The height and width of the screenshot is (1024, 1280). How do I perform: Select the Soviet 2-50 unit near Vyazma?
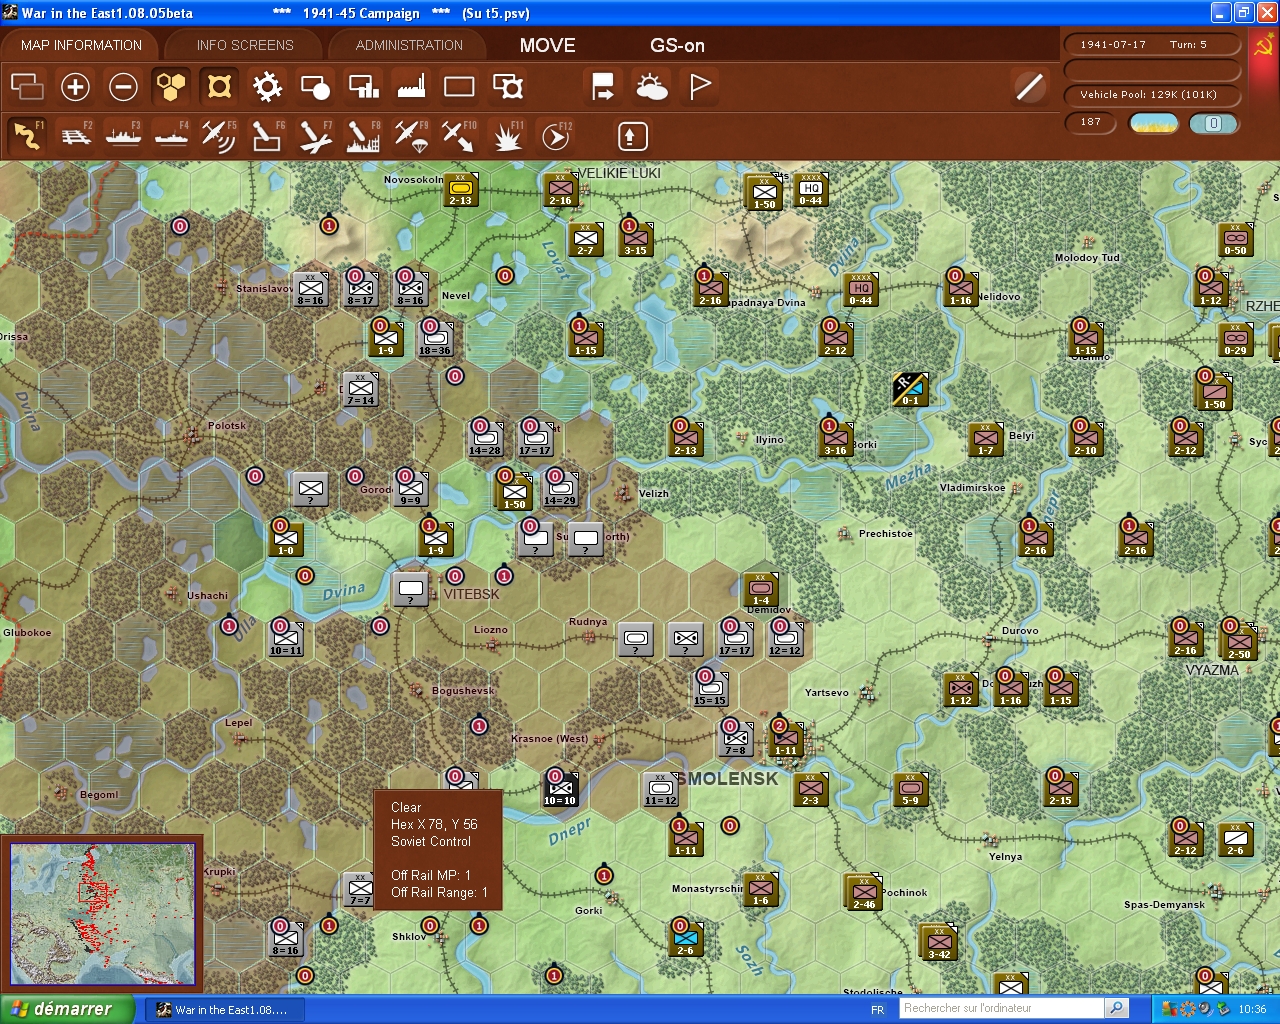(x=1238, y=641)
